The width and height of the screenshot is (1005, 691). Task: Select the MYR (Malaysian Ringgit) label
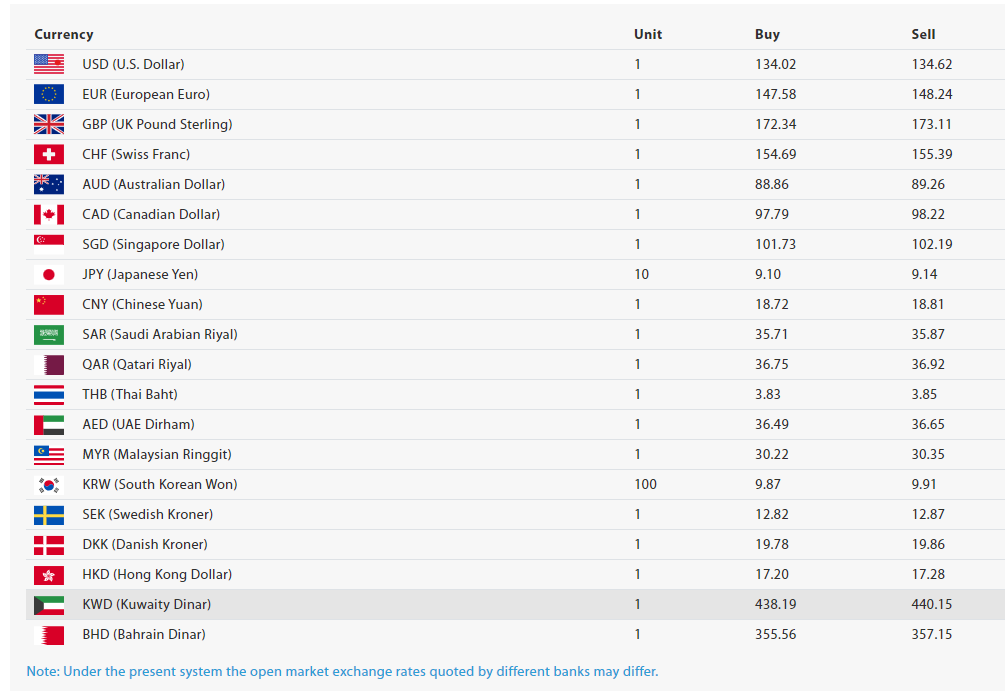click(157, 454)
